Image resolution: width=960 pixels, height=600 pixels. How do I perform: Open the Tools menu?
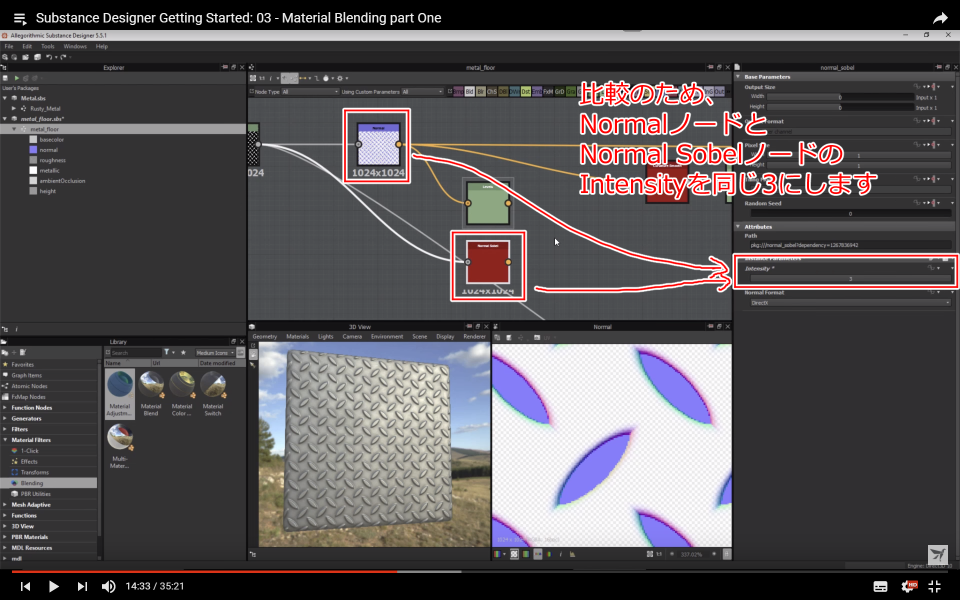pos(48,47)
